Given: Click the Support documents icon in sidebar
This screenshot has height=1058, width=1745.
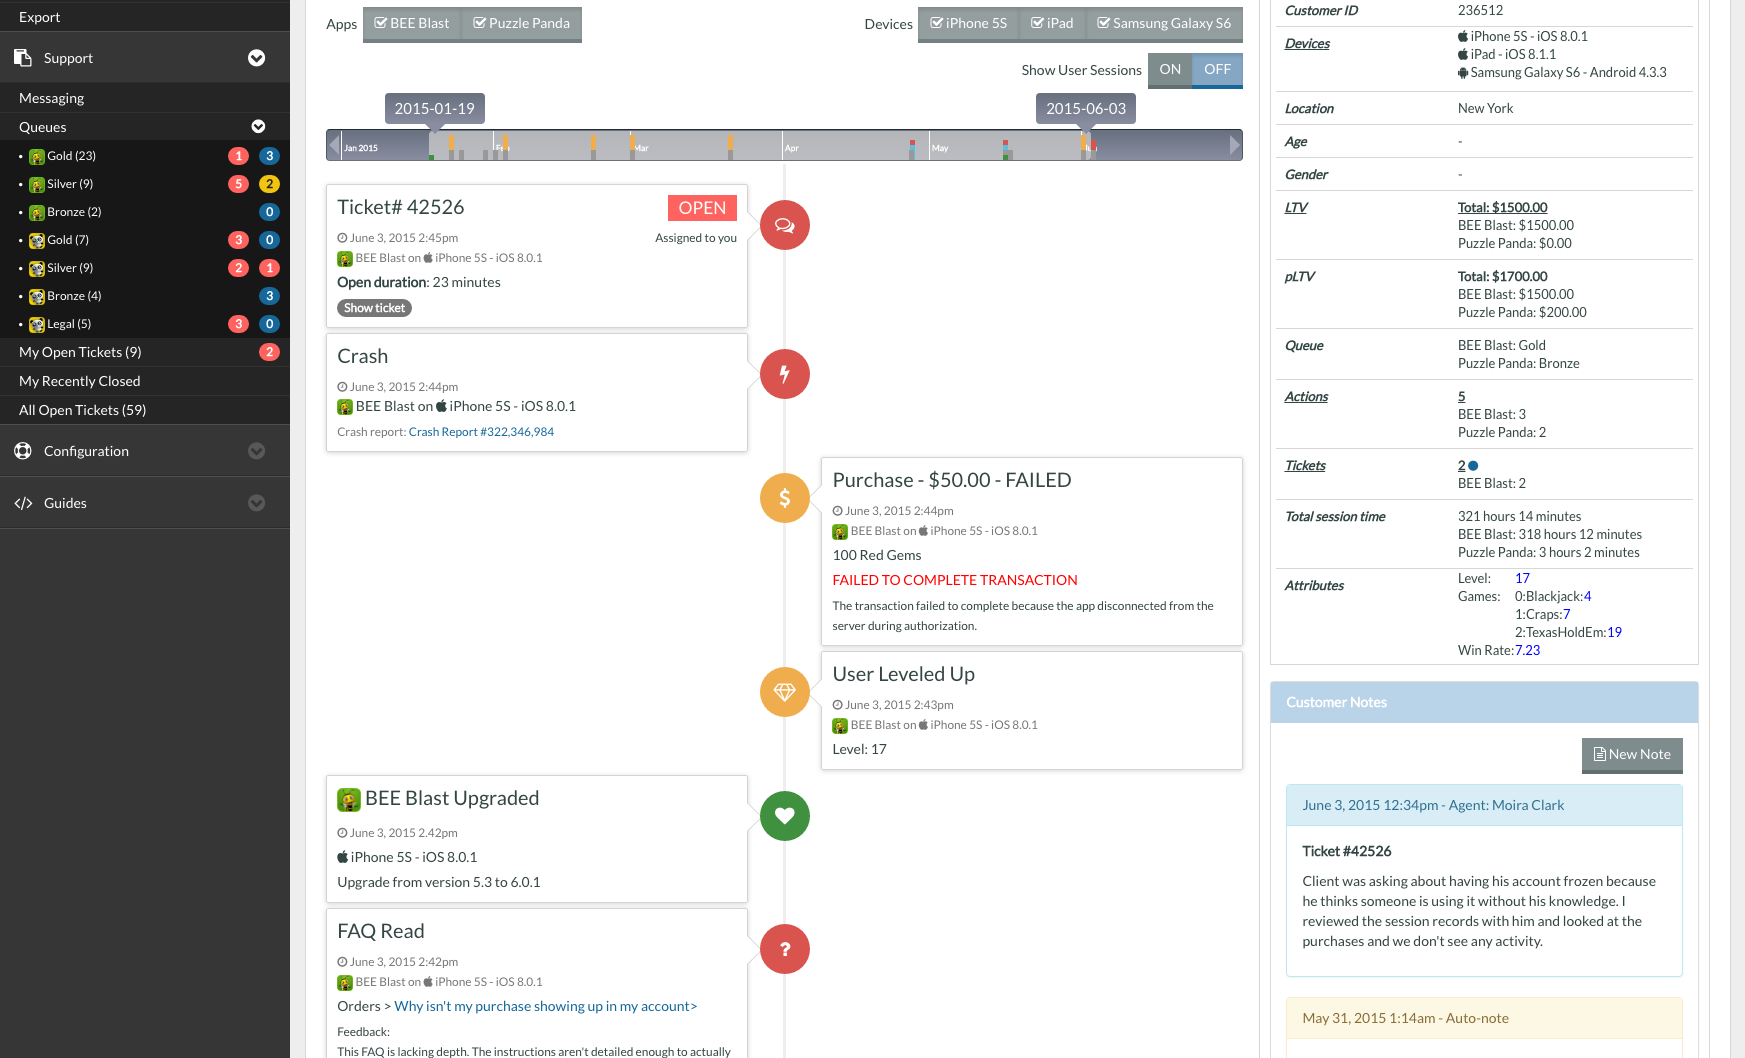Looking at the screenshot, I should coord(23,58).
